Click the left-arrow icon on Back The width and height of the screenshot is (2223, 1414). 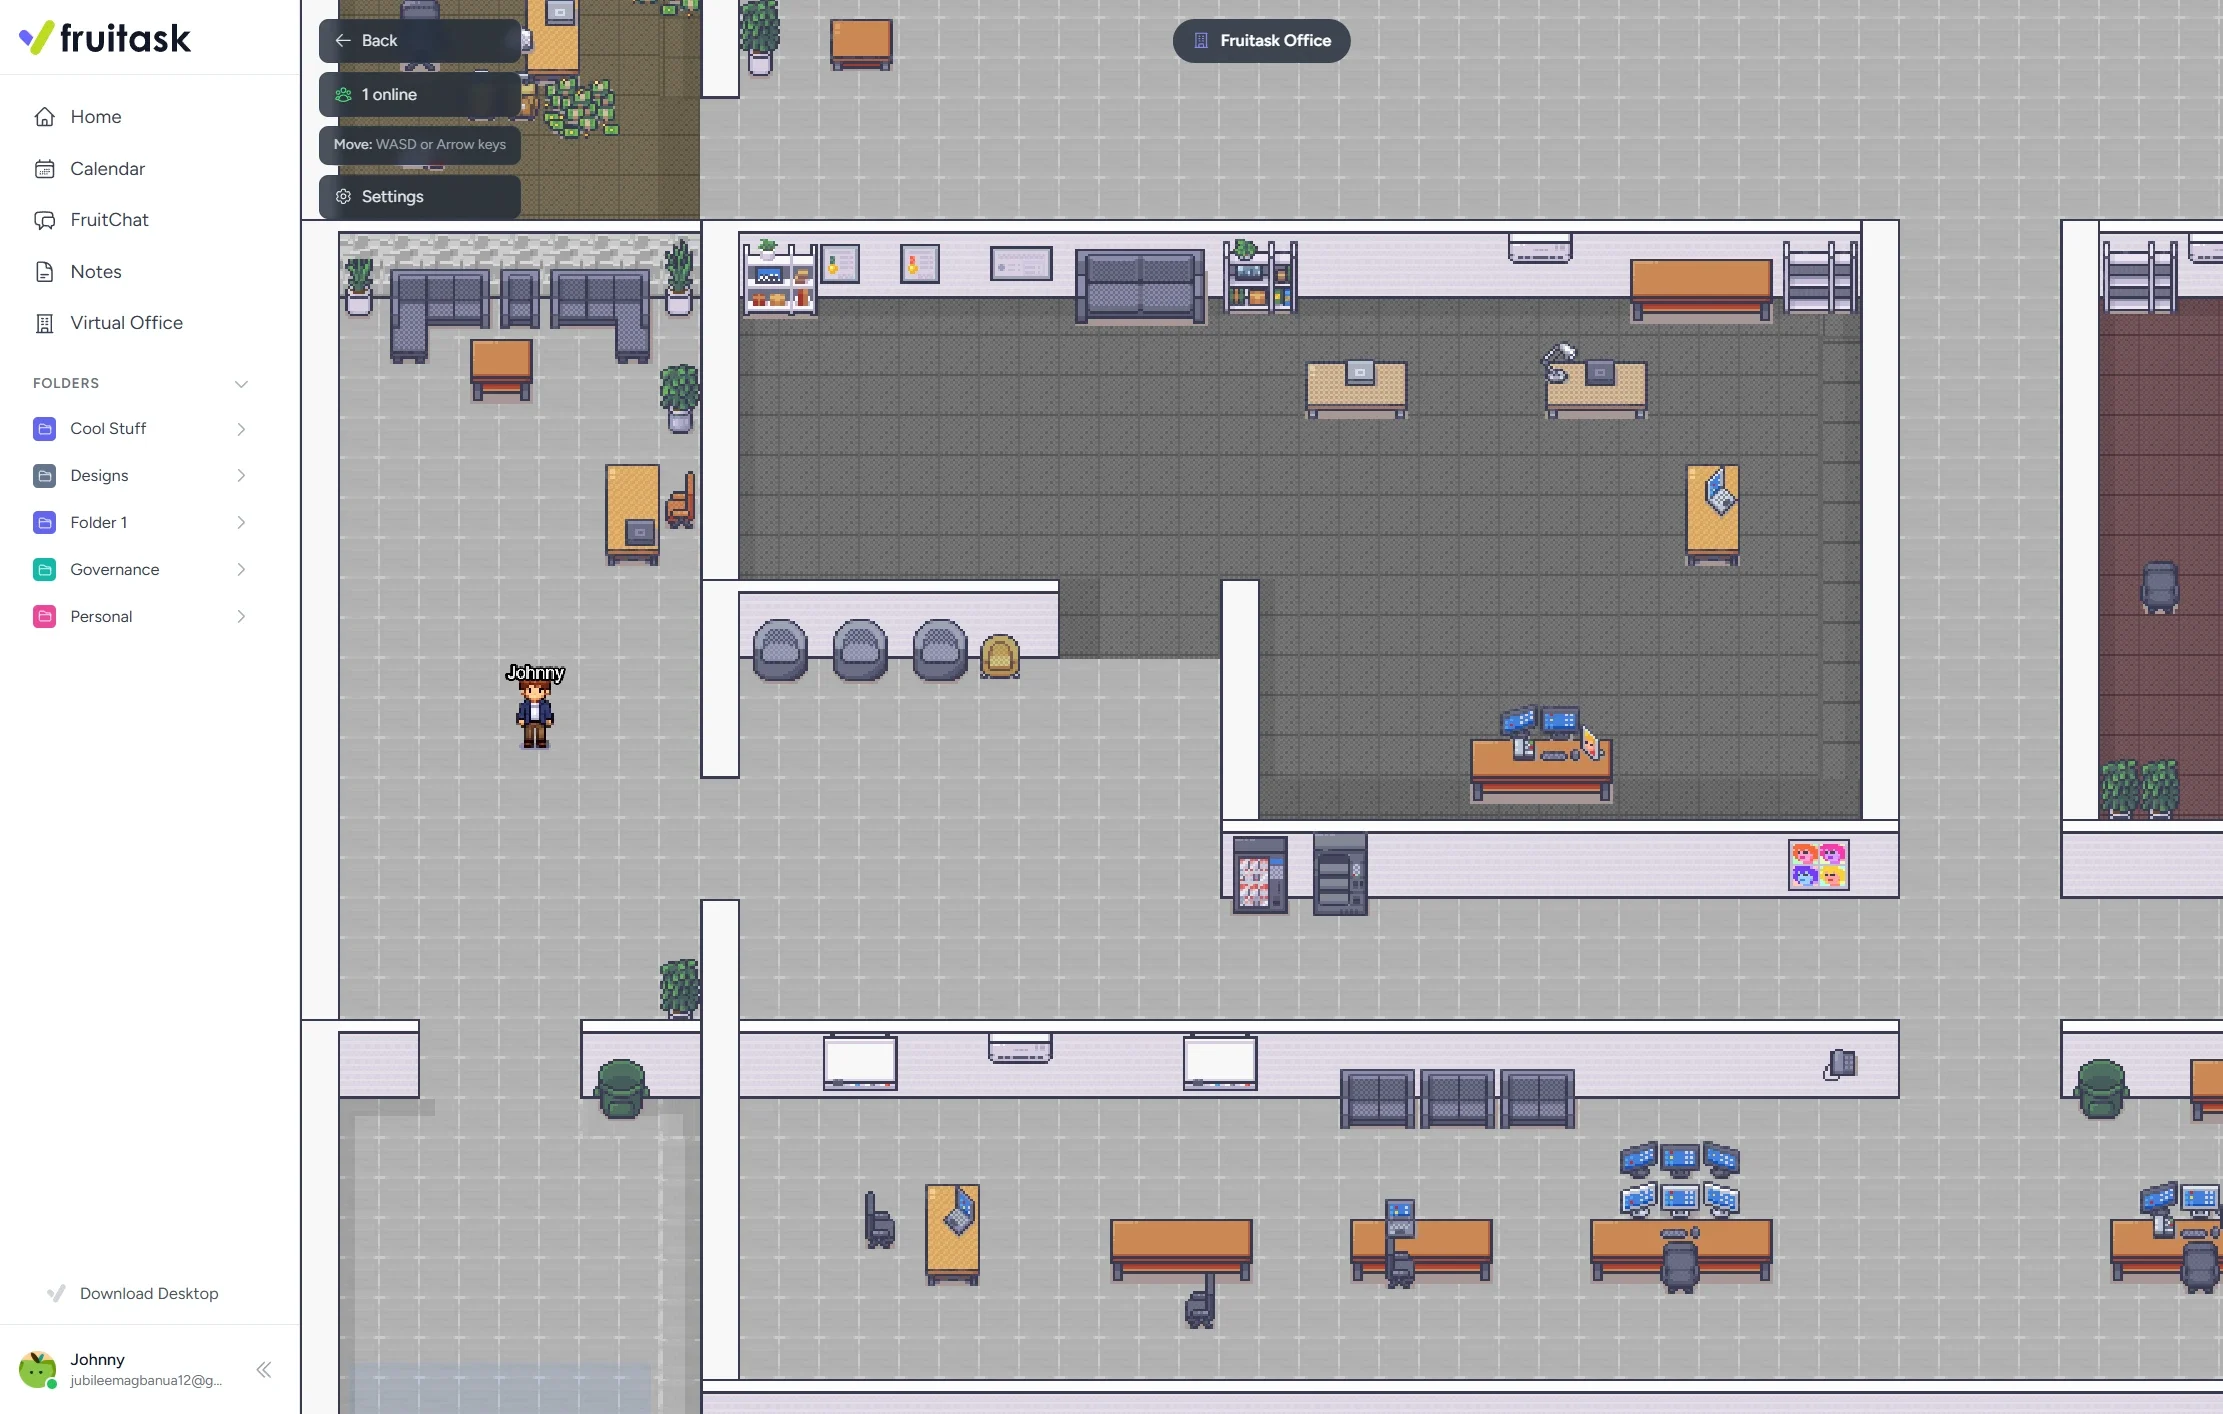tap(343, 41)
